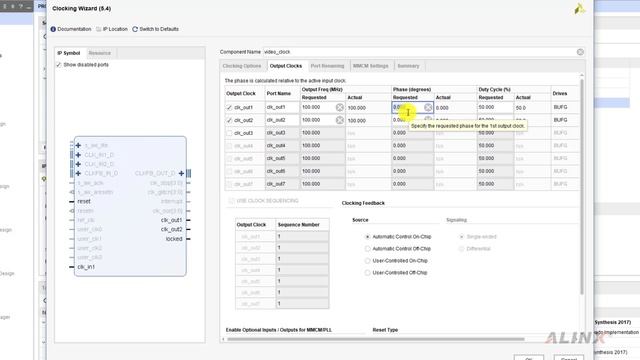Expand the s_axi_lite port group

[x=78, y=145]
